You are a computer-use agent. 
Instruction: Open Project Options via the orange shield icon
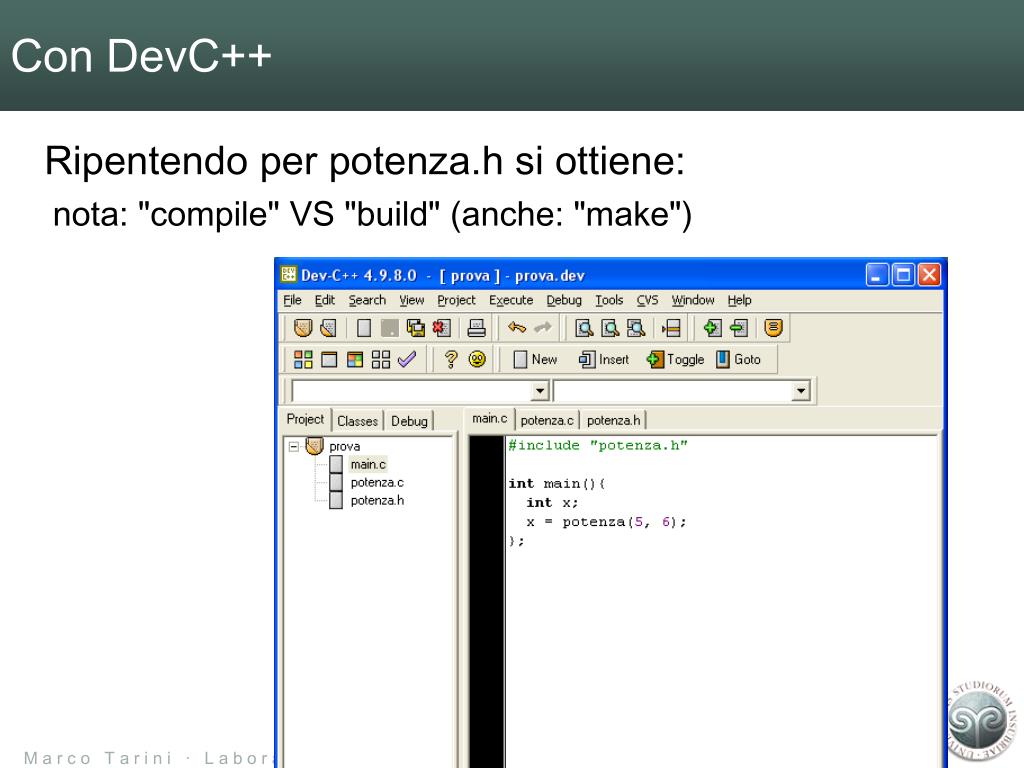click(x=773, y=328)
